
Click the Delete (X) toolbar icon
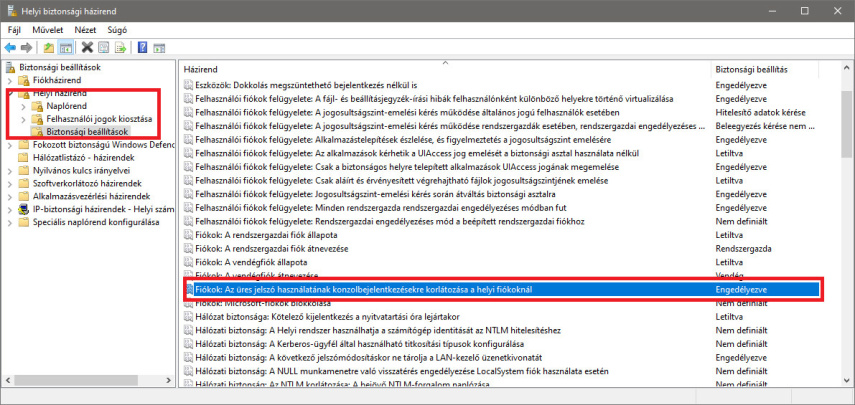[88, 47]
